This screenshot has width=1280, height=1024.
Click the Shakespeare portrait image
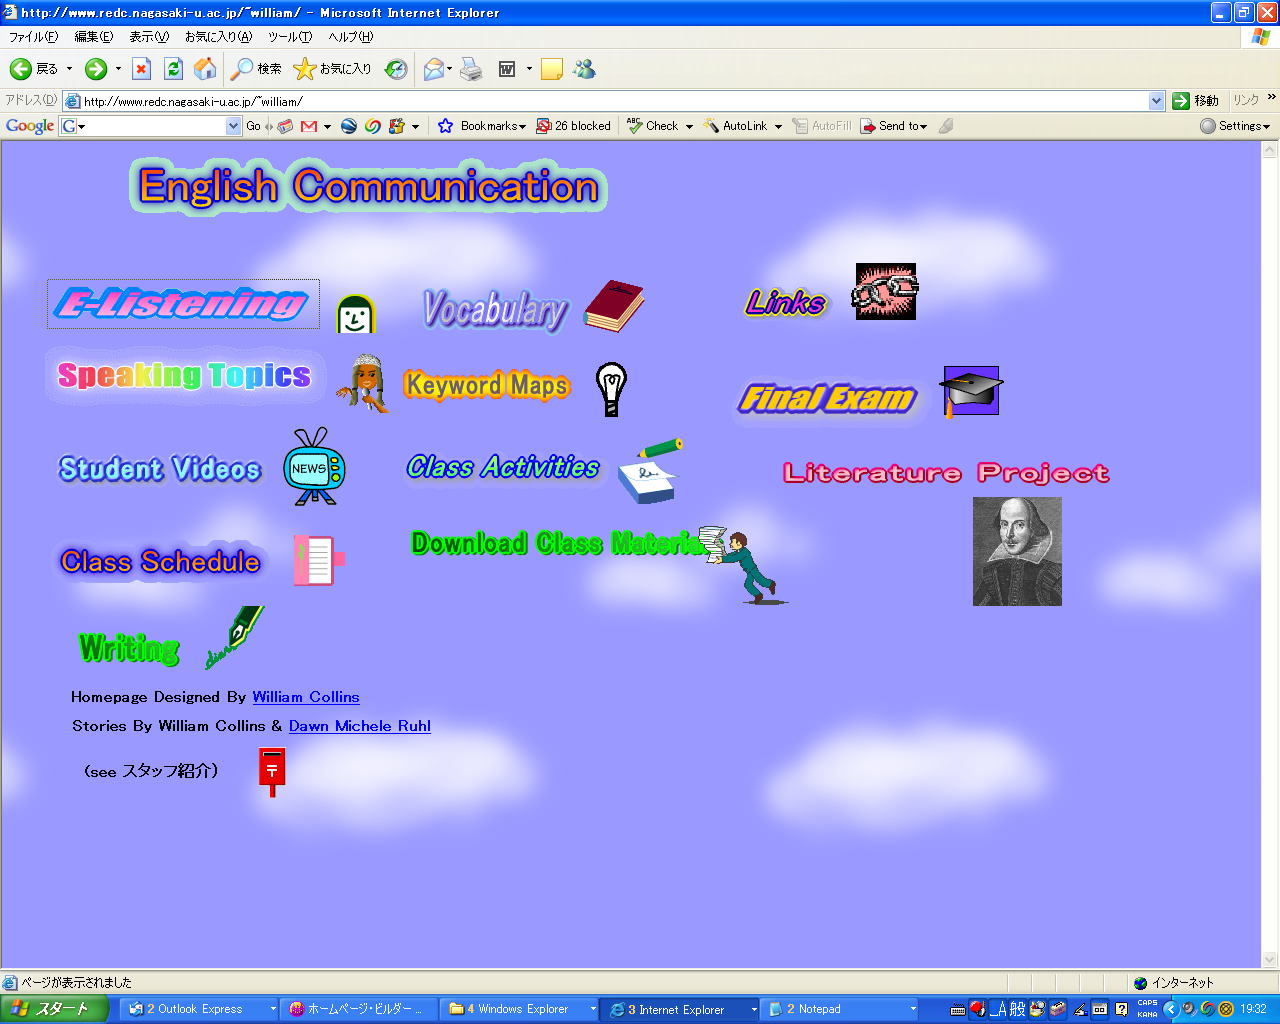point(1017,551)
